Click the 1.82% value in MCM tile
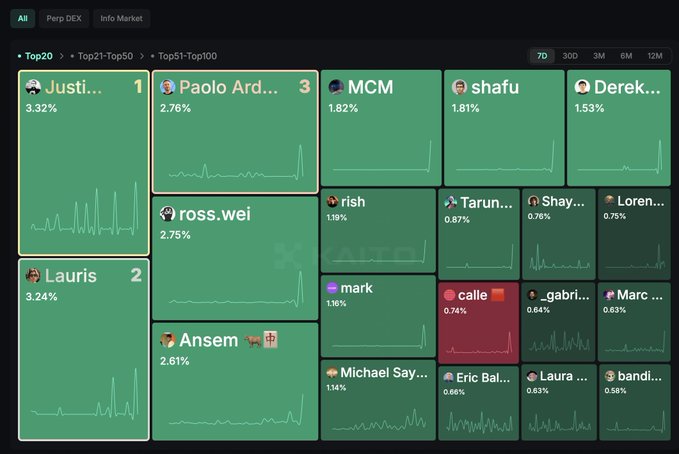Viewport: 679px width, 454px height. coord(343,108)
